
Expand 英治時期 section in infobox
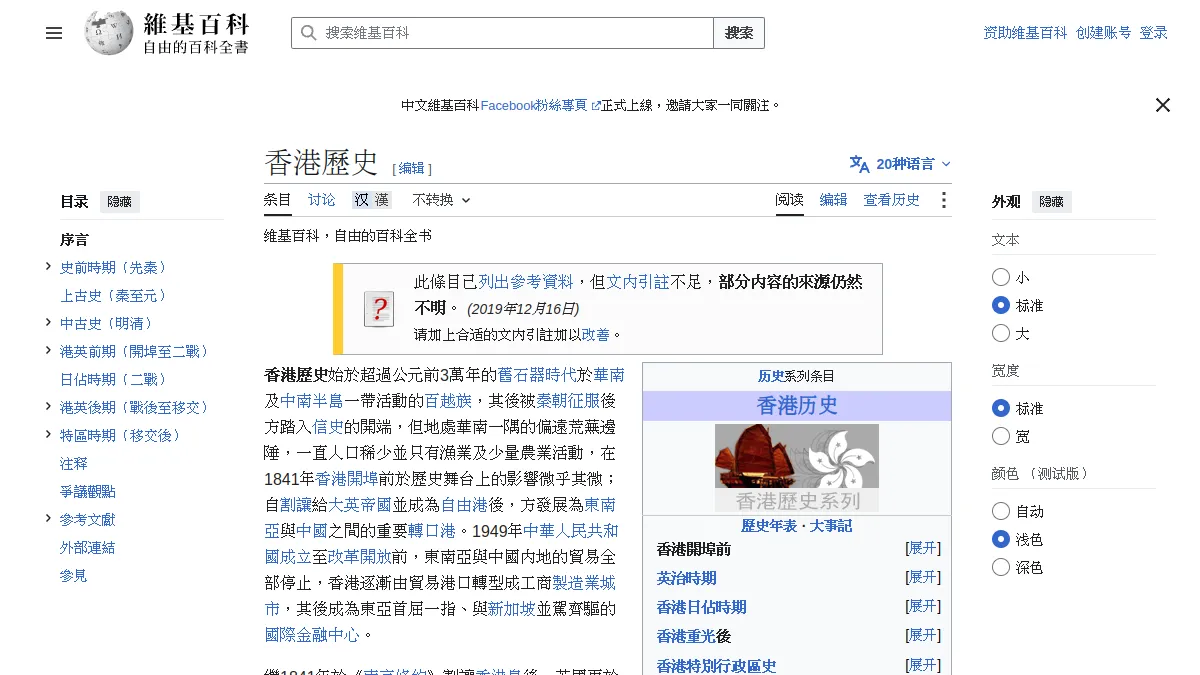click(923, 578)
